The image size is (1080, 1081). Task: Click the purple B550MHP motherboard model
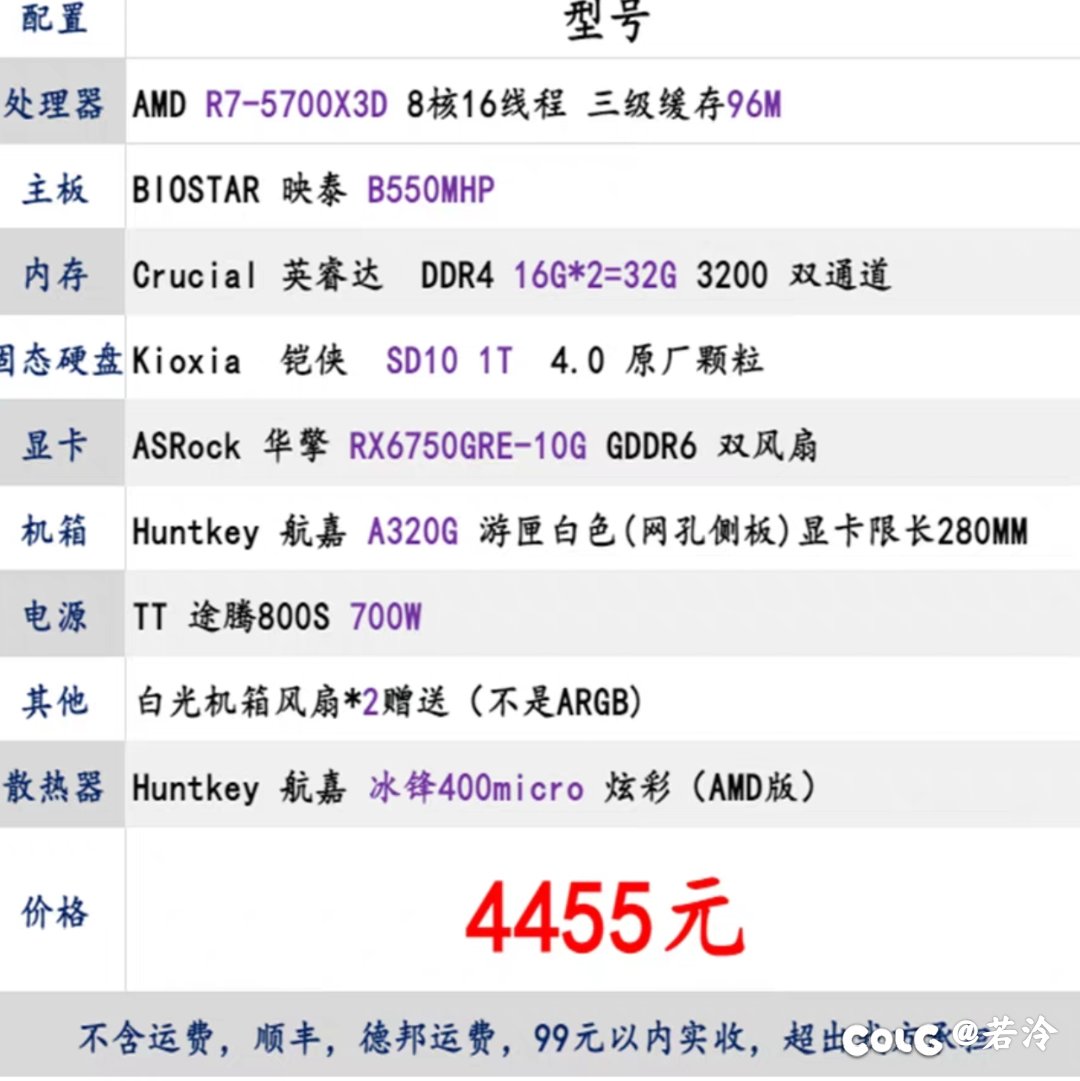pos(431,190)
